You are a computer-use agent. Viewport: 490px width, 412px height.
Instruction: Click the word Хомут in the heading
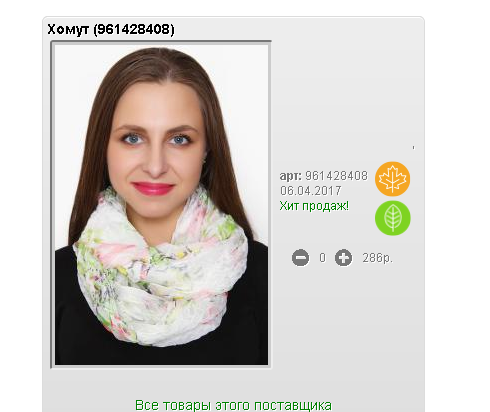click(x=68, y=29)
